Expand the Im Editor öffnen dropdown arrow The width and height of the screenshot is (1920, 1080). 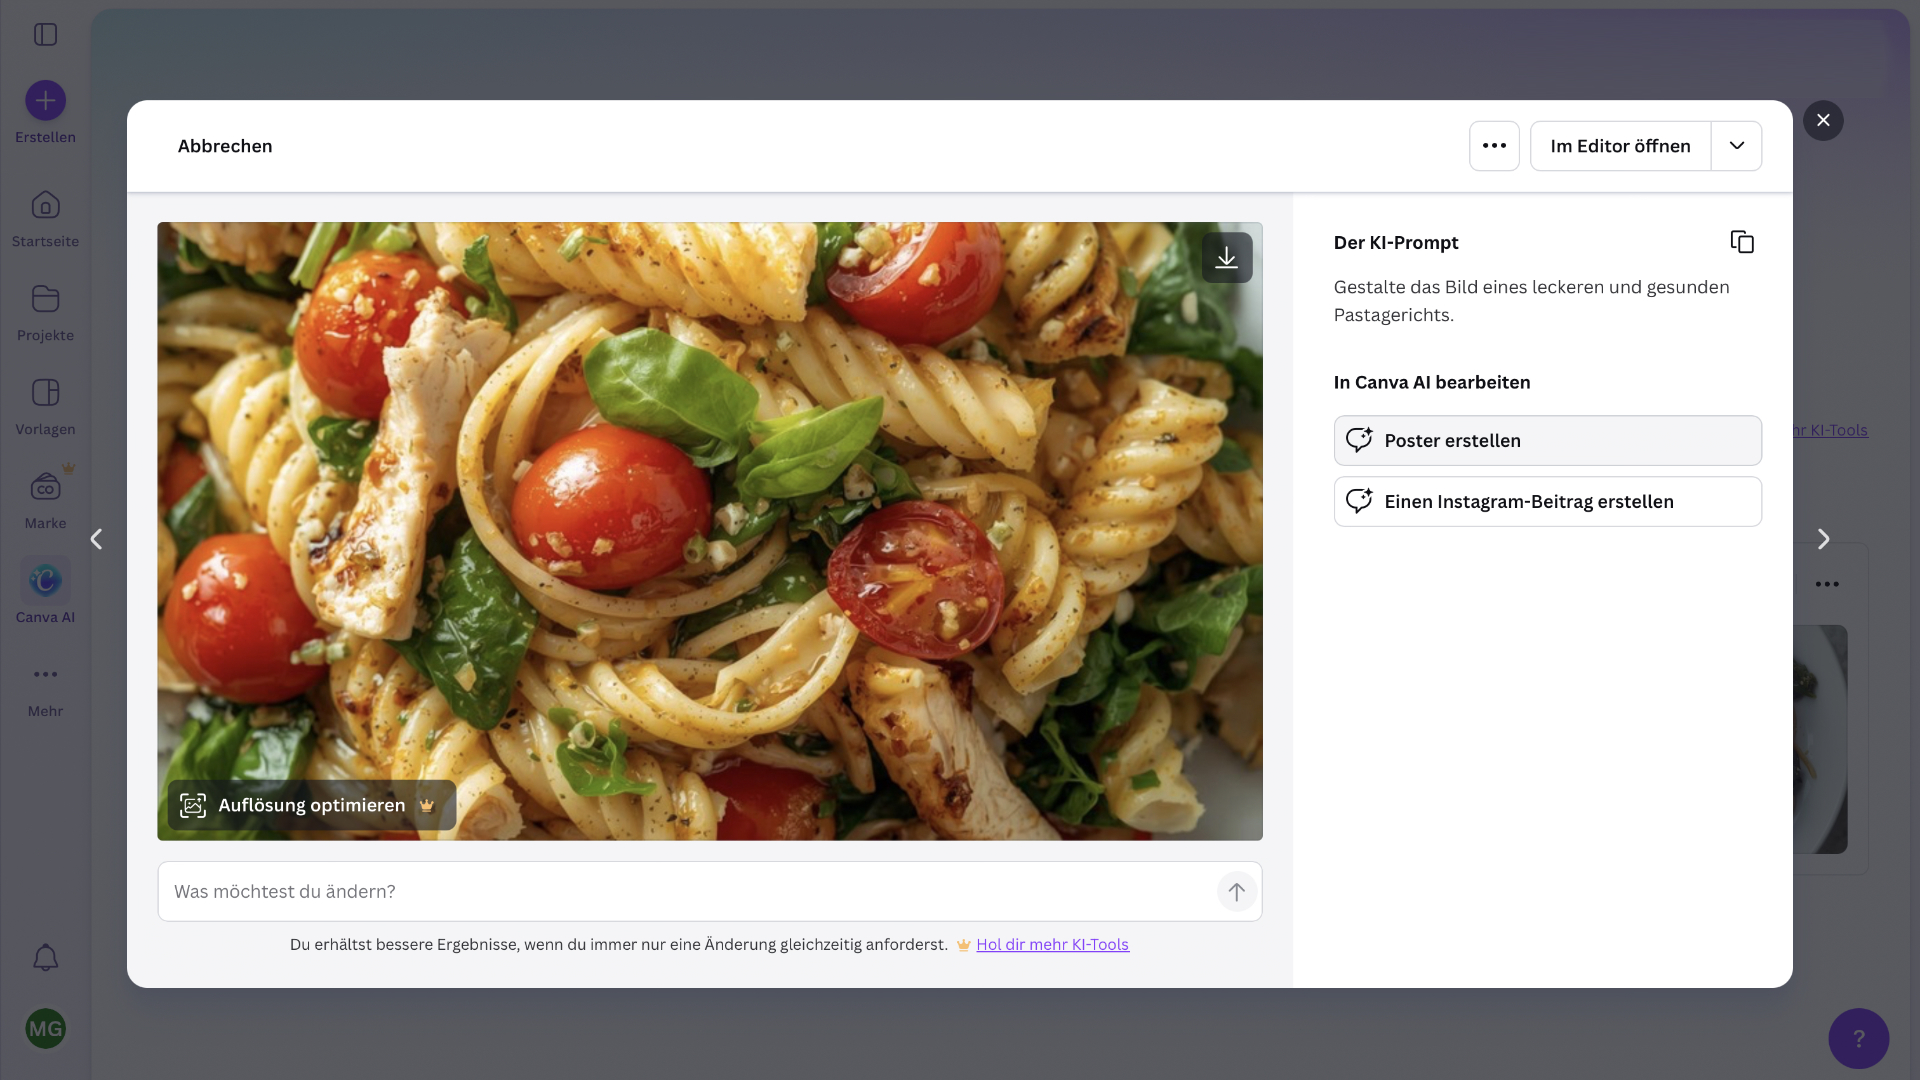click(1737, 146)
